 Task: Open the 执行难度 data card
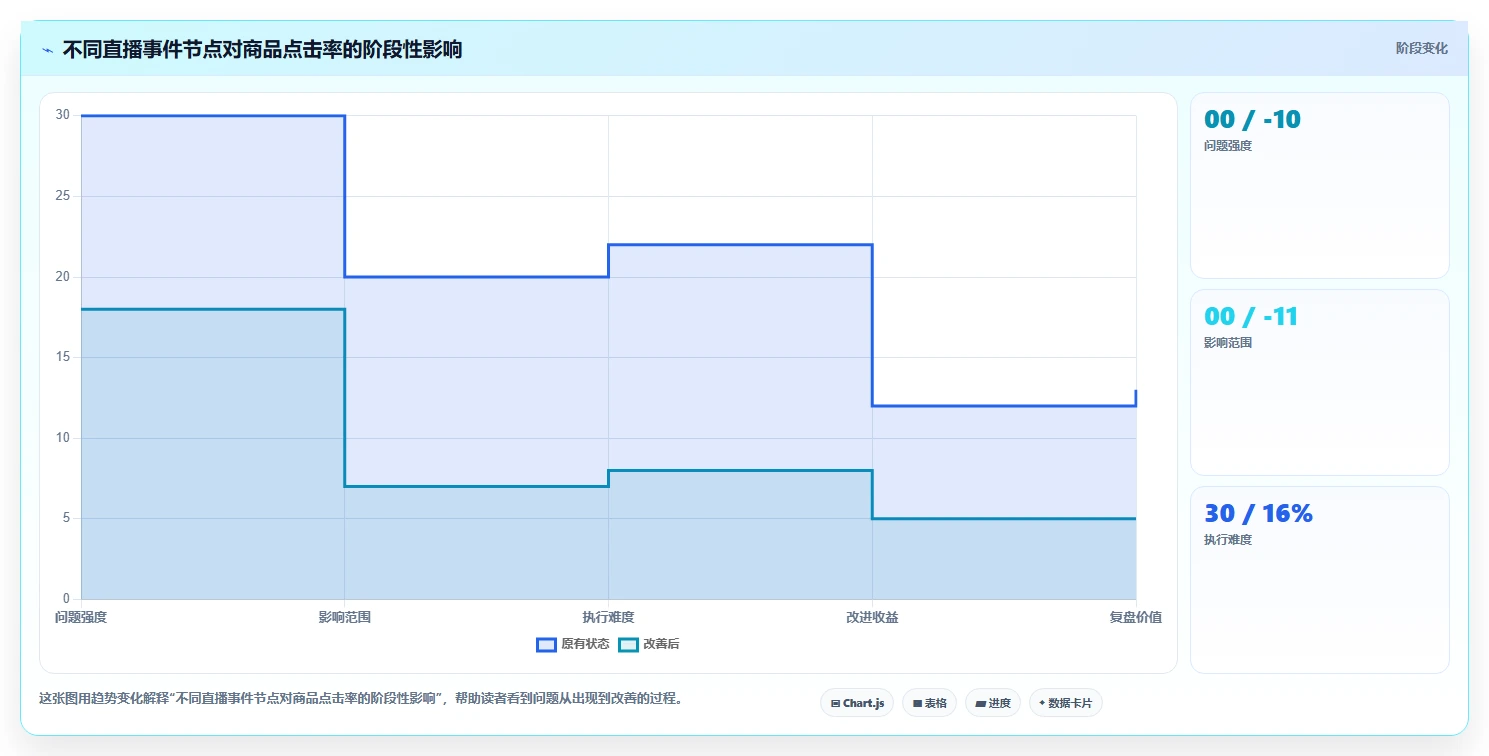pos(1319,579)
